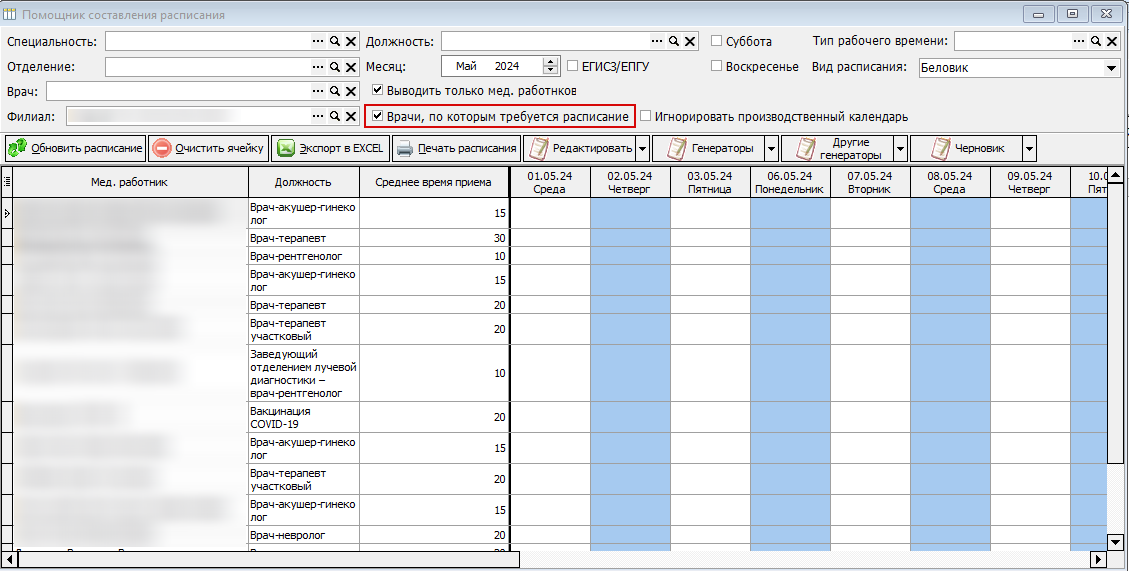Click the vertical scrollbar down arrow

pos(1117,542)
